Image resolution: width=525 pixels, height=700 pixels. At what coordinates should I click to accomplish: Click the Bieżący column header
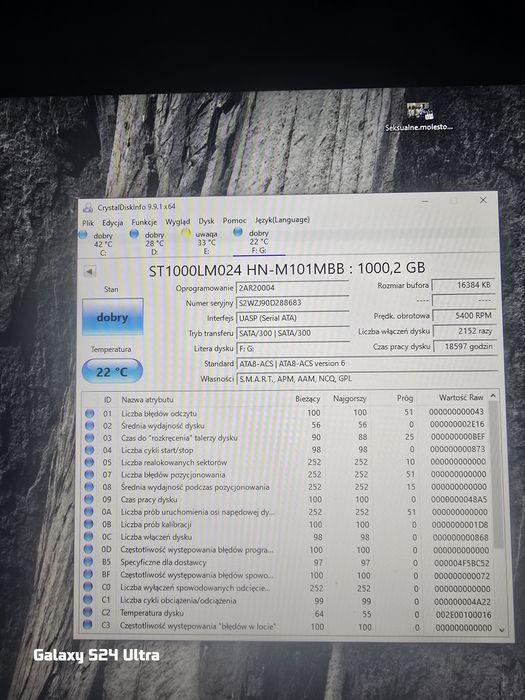pos(308,399)
